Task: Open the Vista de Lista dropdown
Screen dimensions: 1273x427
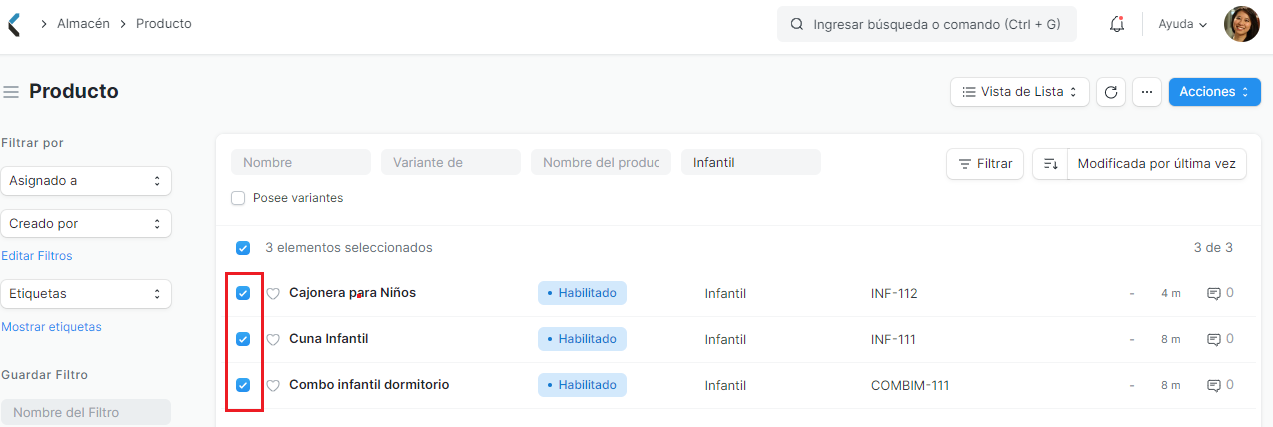Action: point(1019,92)
